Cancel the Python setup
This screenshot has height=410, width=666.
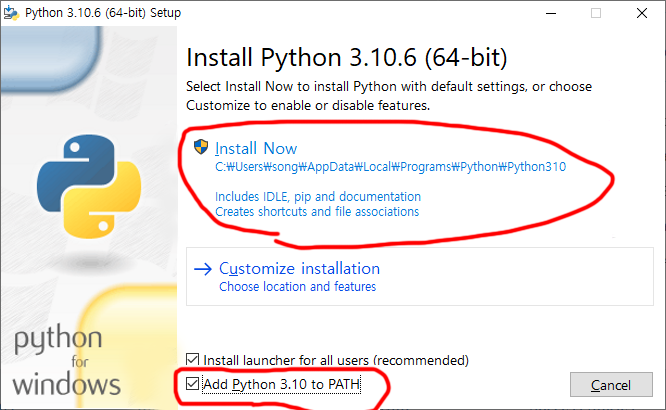pyautogui.click(x=611, y=385)
